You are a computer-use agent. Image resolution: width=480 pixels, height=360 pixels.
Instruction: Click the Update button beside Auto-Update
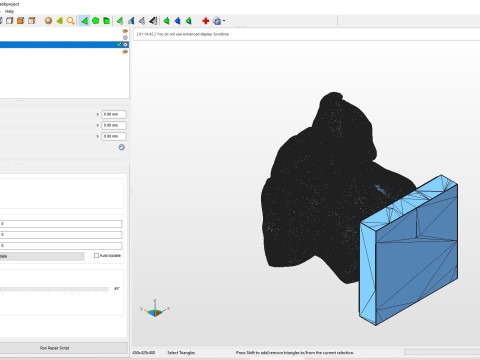(x=42, y=256)
